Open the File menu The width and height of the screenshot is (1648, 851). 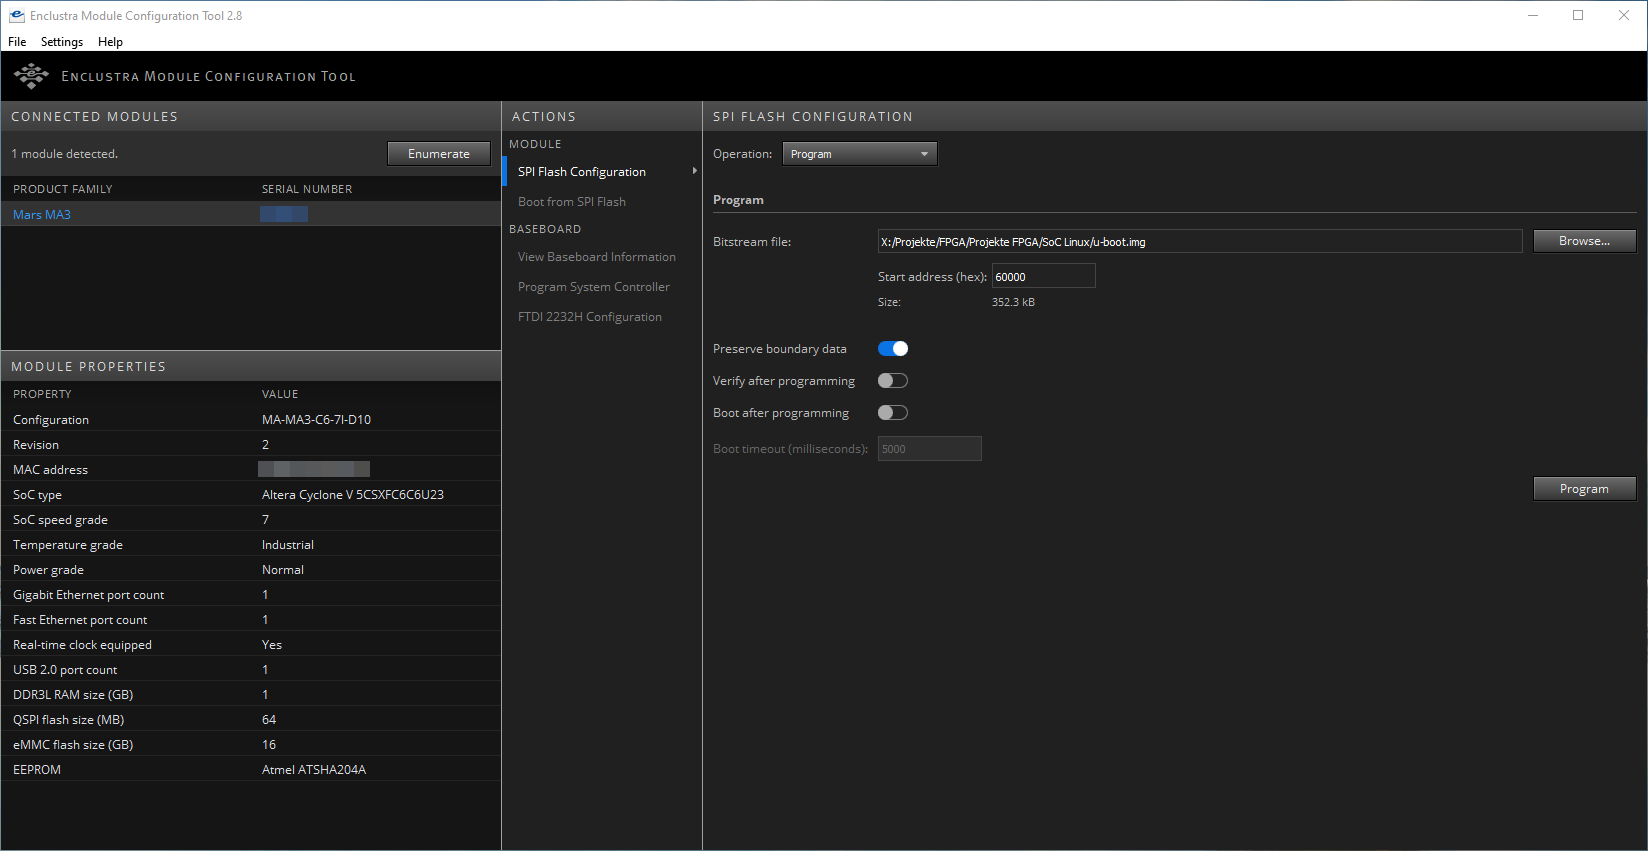(17, 42)
